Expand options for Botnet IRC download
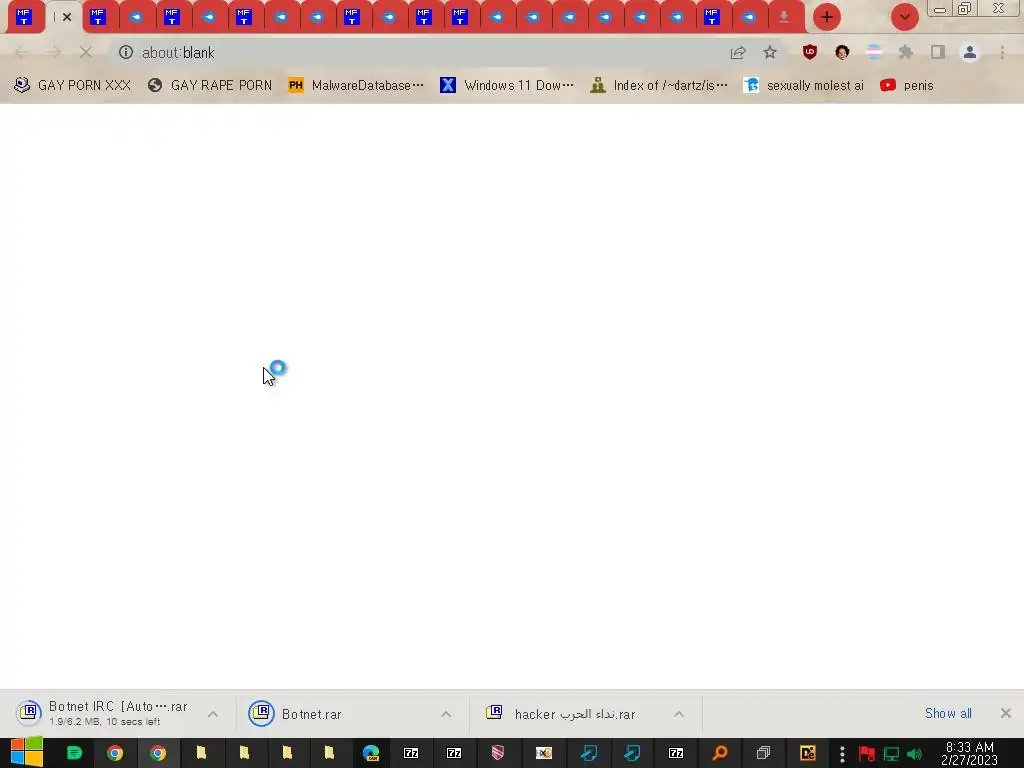 (213, 714)
